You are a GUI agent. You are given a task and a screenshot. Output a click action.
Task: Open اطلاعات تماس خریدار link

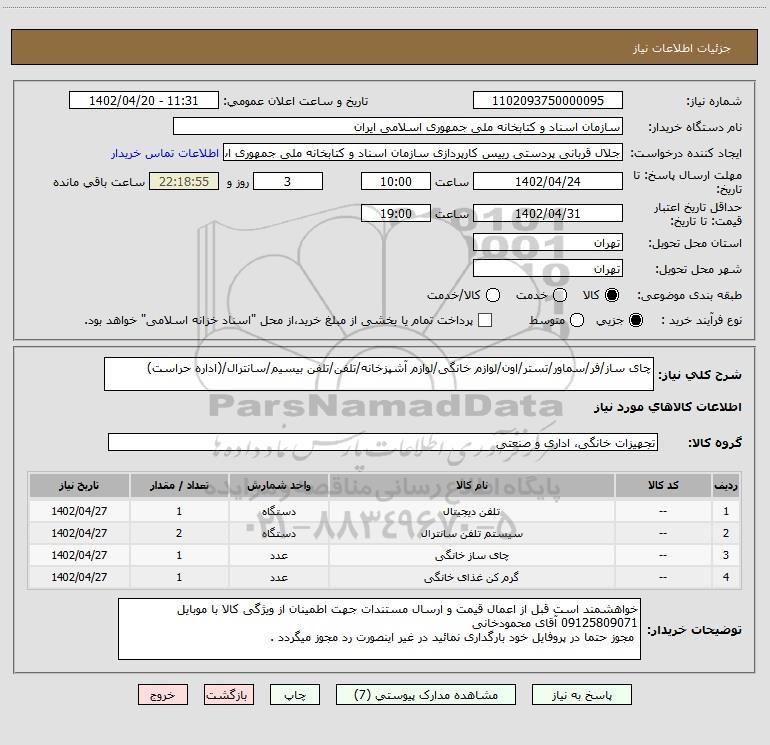165,153
